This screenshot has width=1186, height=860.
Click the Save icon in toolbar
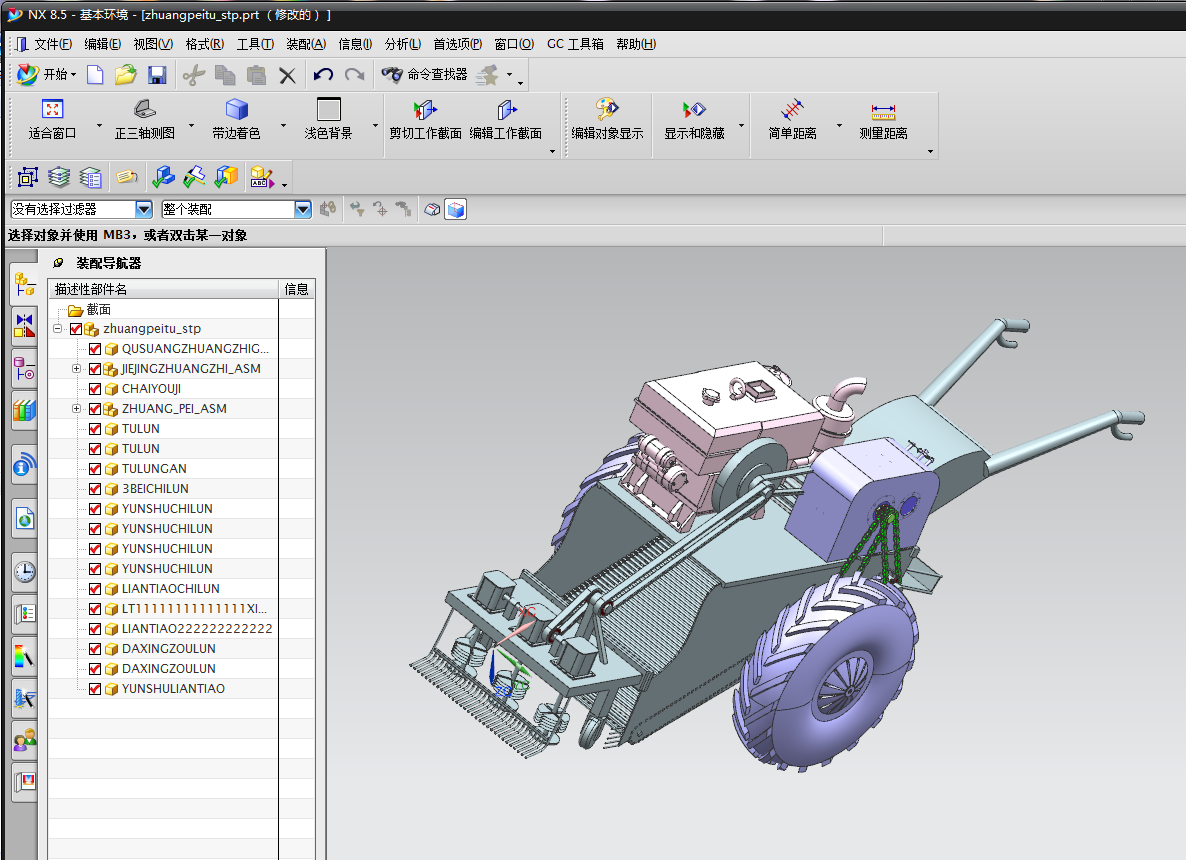coord(157,75)
